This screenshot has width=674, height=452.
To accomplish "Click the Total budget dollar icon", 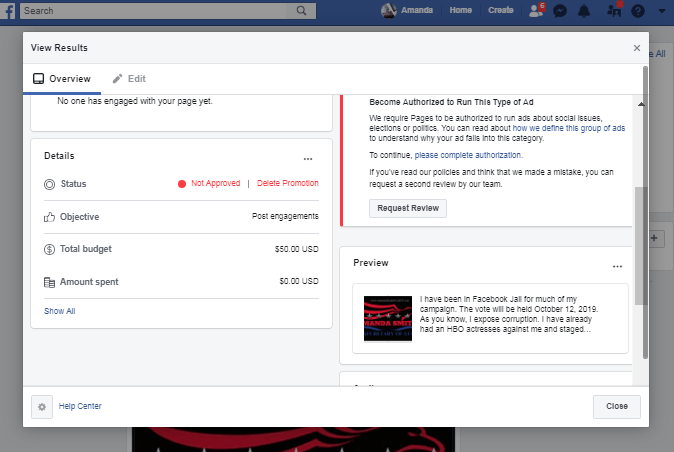I will (49, 249).
